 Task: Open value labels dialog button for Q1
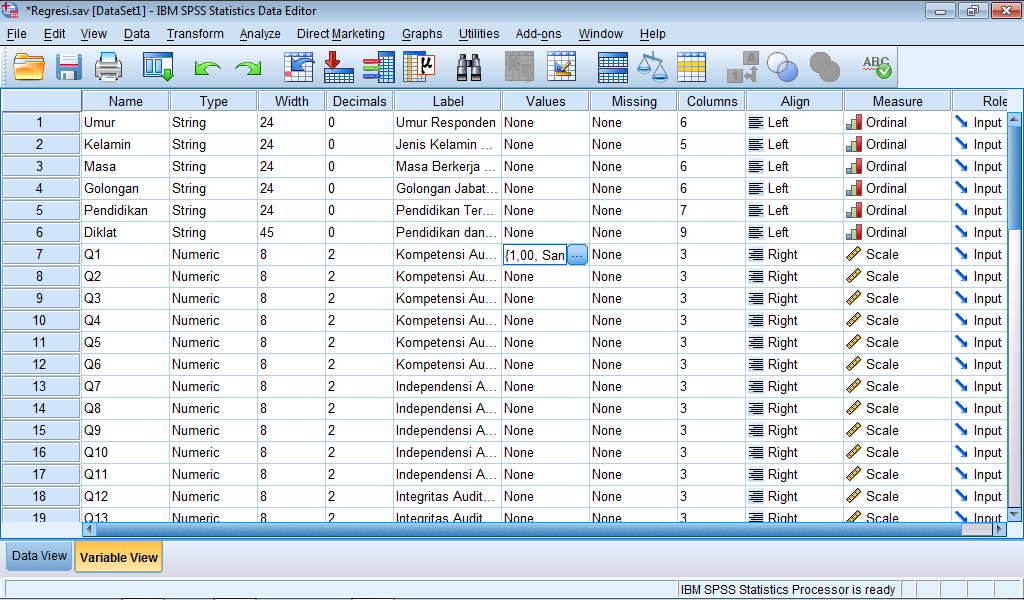(x=577, y=255)
